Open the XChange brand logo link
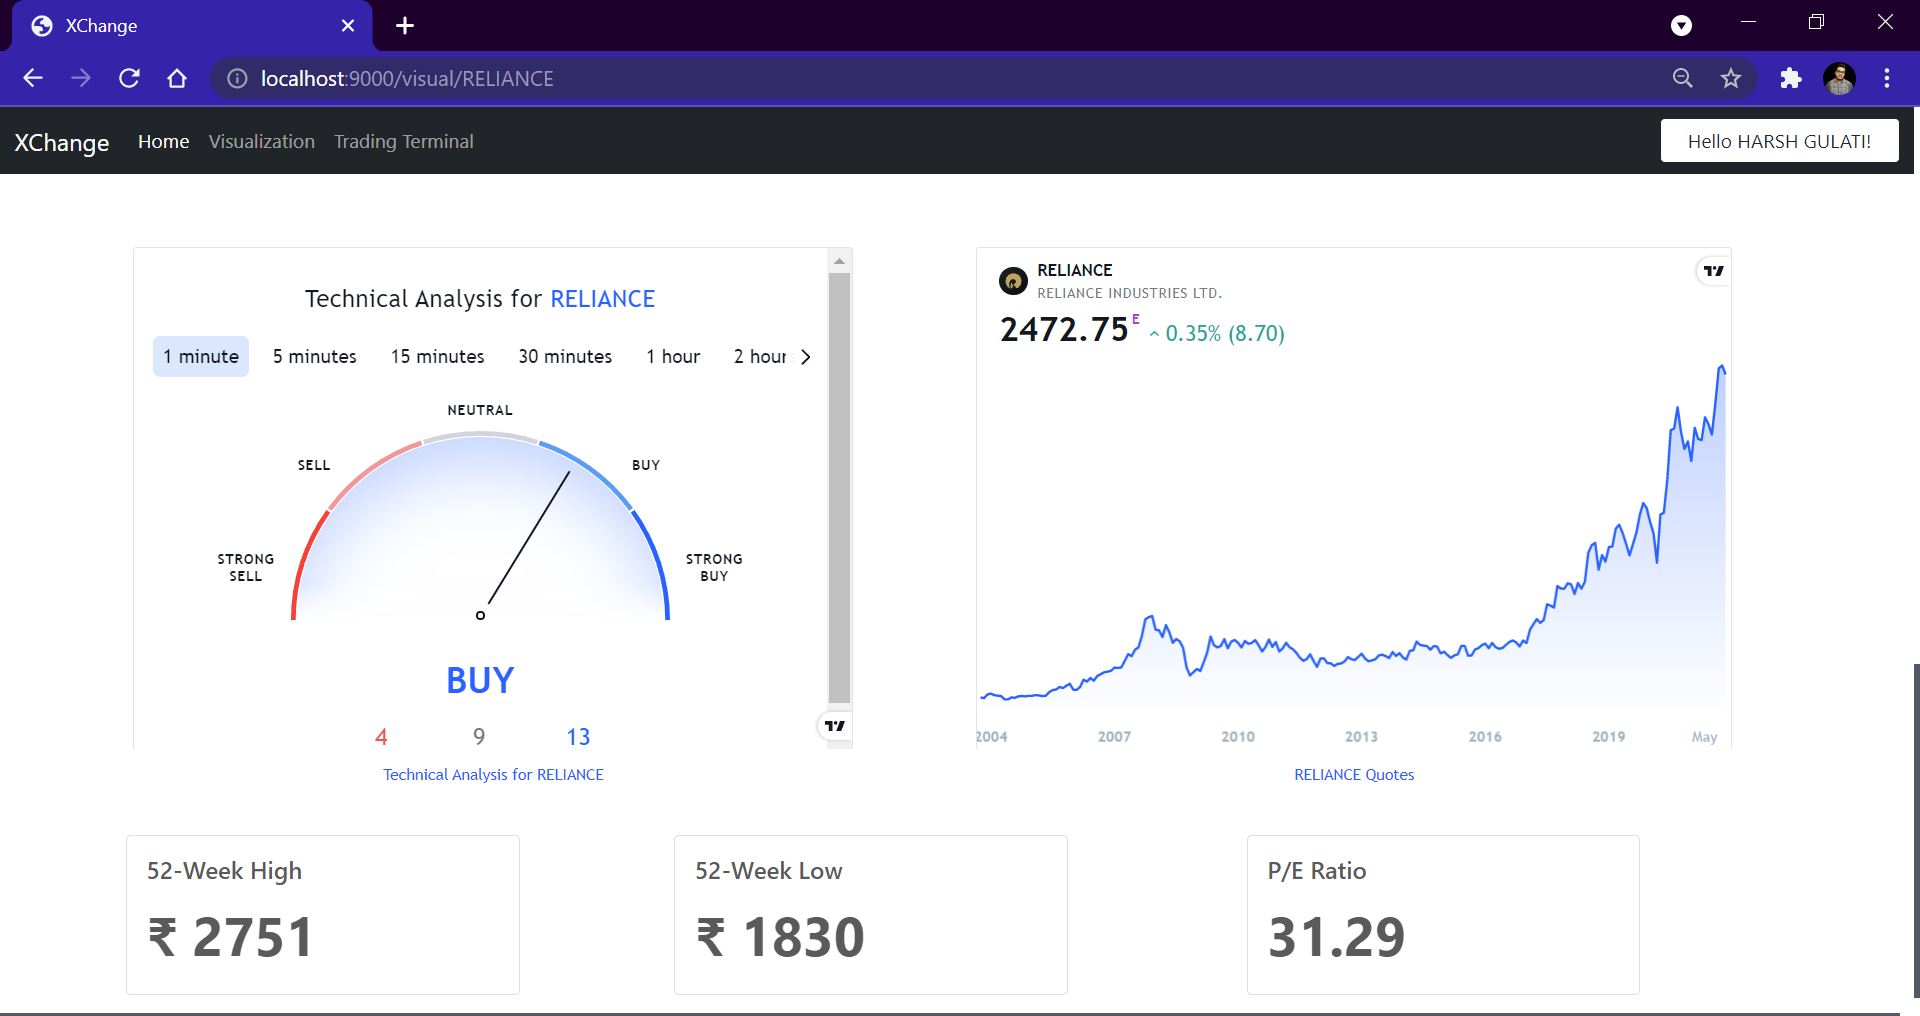Viewport: 1920px width, 1016px height. click(x=62, y=142)
